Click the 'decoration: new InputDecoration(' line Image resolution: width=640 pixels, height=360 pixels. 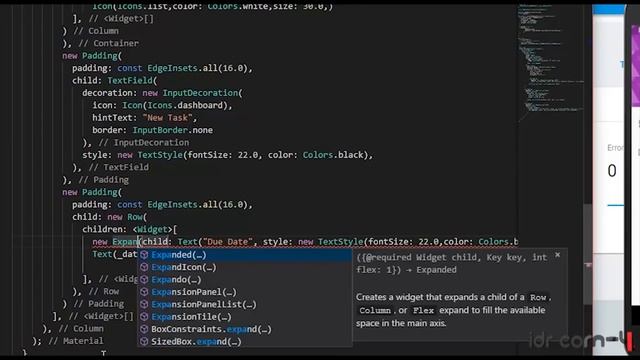pyautogui.click(x=162, y=93)
